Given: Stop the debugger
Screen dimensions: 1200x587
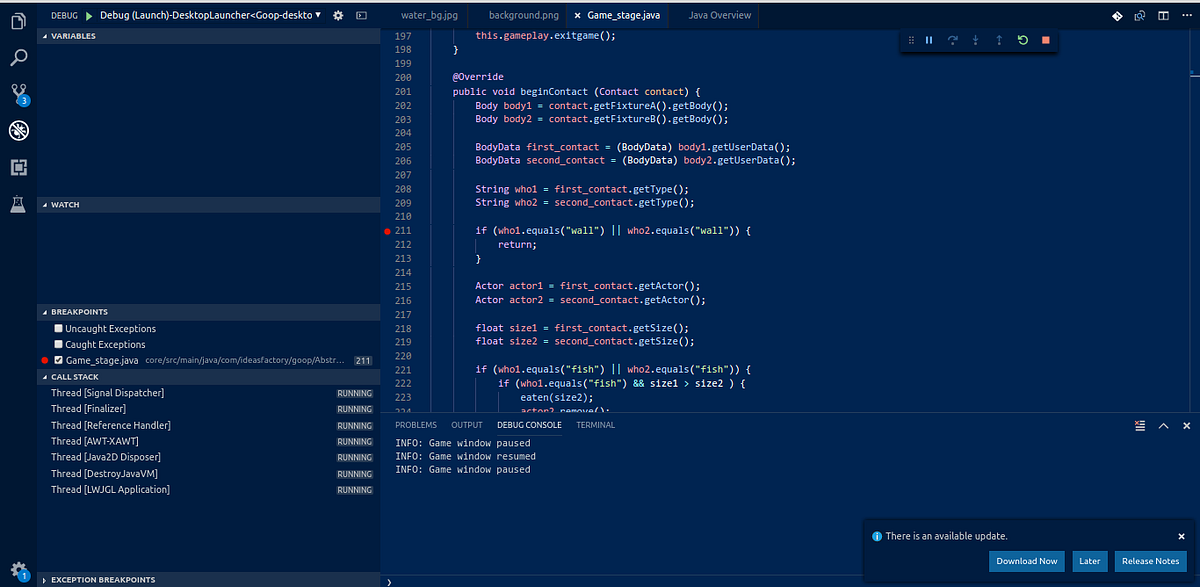Looking at the screenshot, I should [1043, 40].
